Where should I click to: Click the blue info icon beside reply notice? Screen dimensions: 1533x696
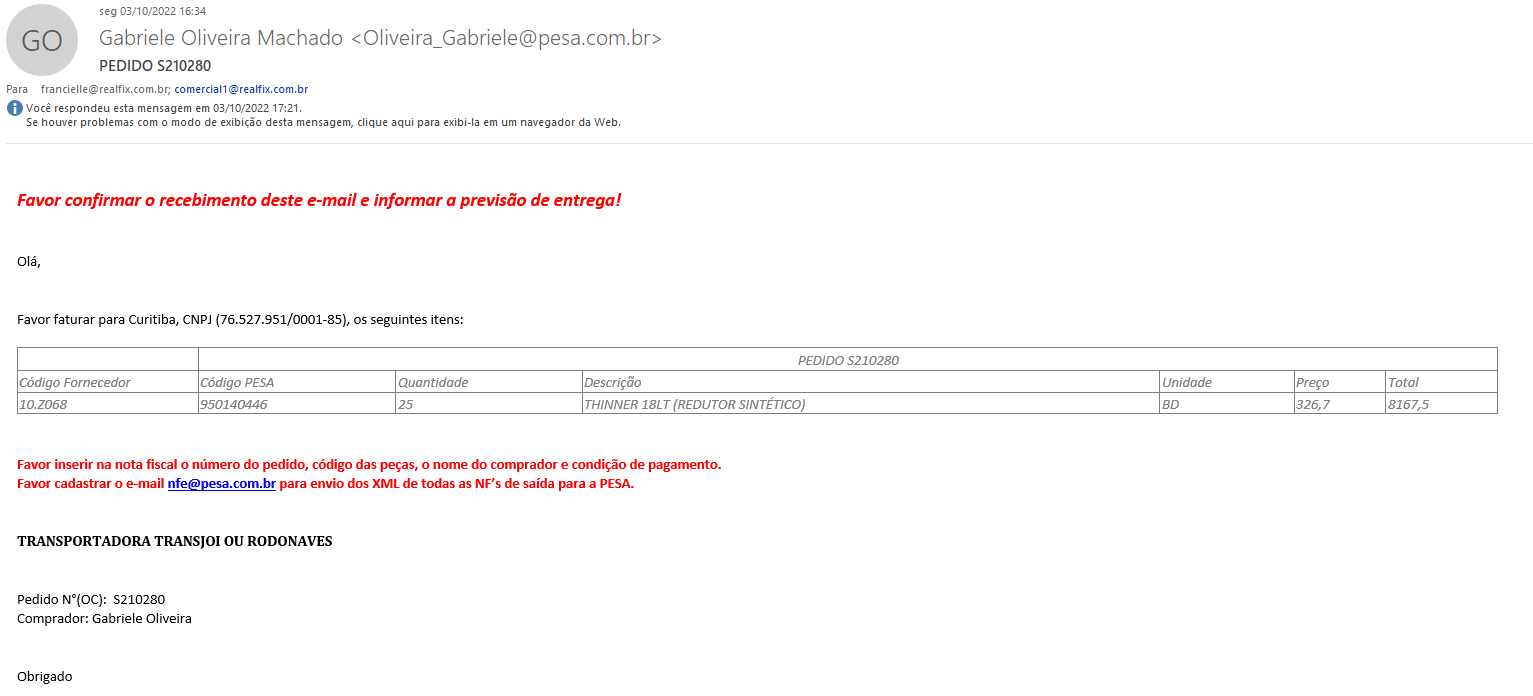click(15, 108)
